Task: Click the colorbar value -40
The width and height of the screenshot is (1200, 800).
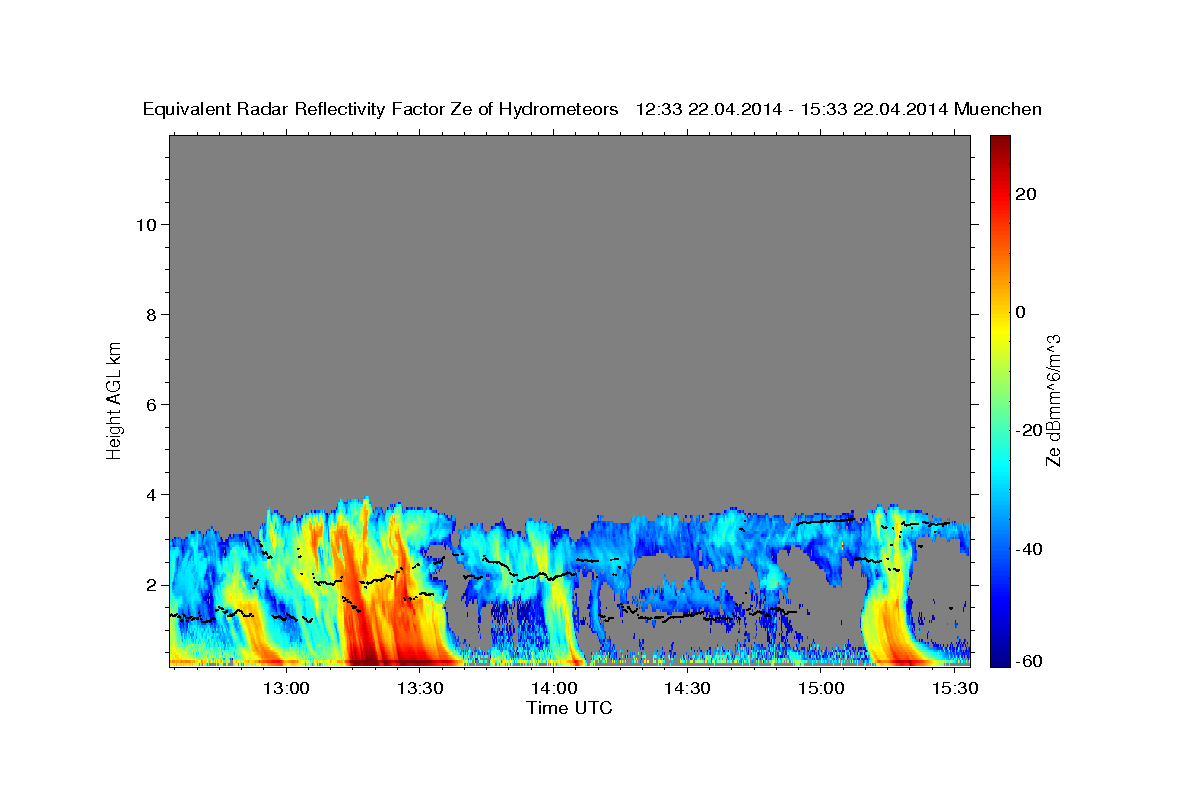Action: (1028, 548)
